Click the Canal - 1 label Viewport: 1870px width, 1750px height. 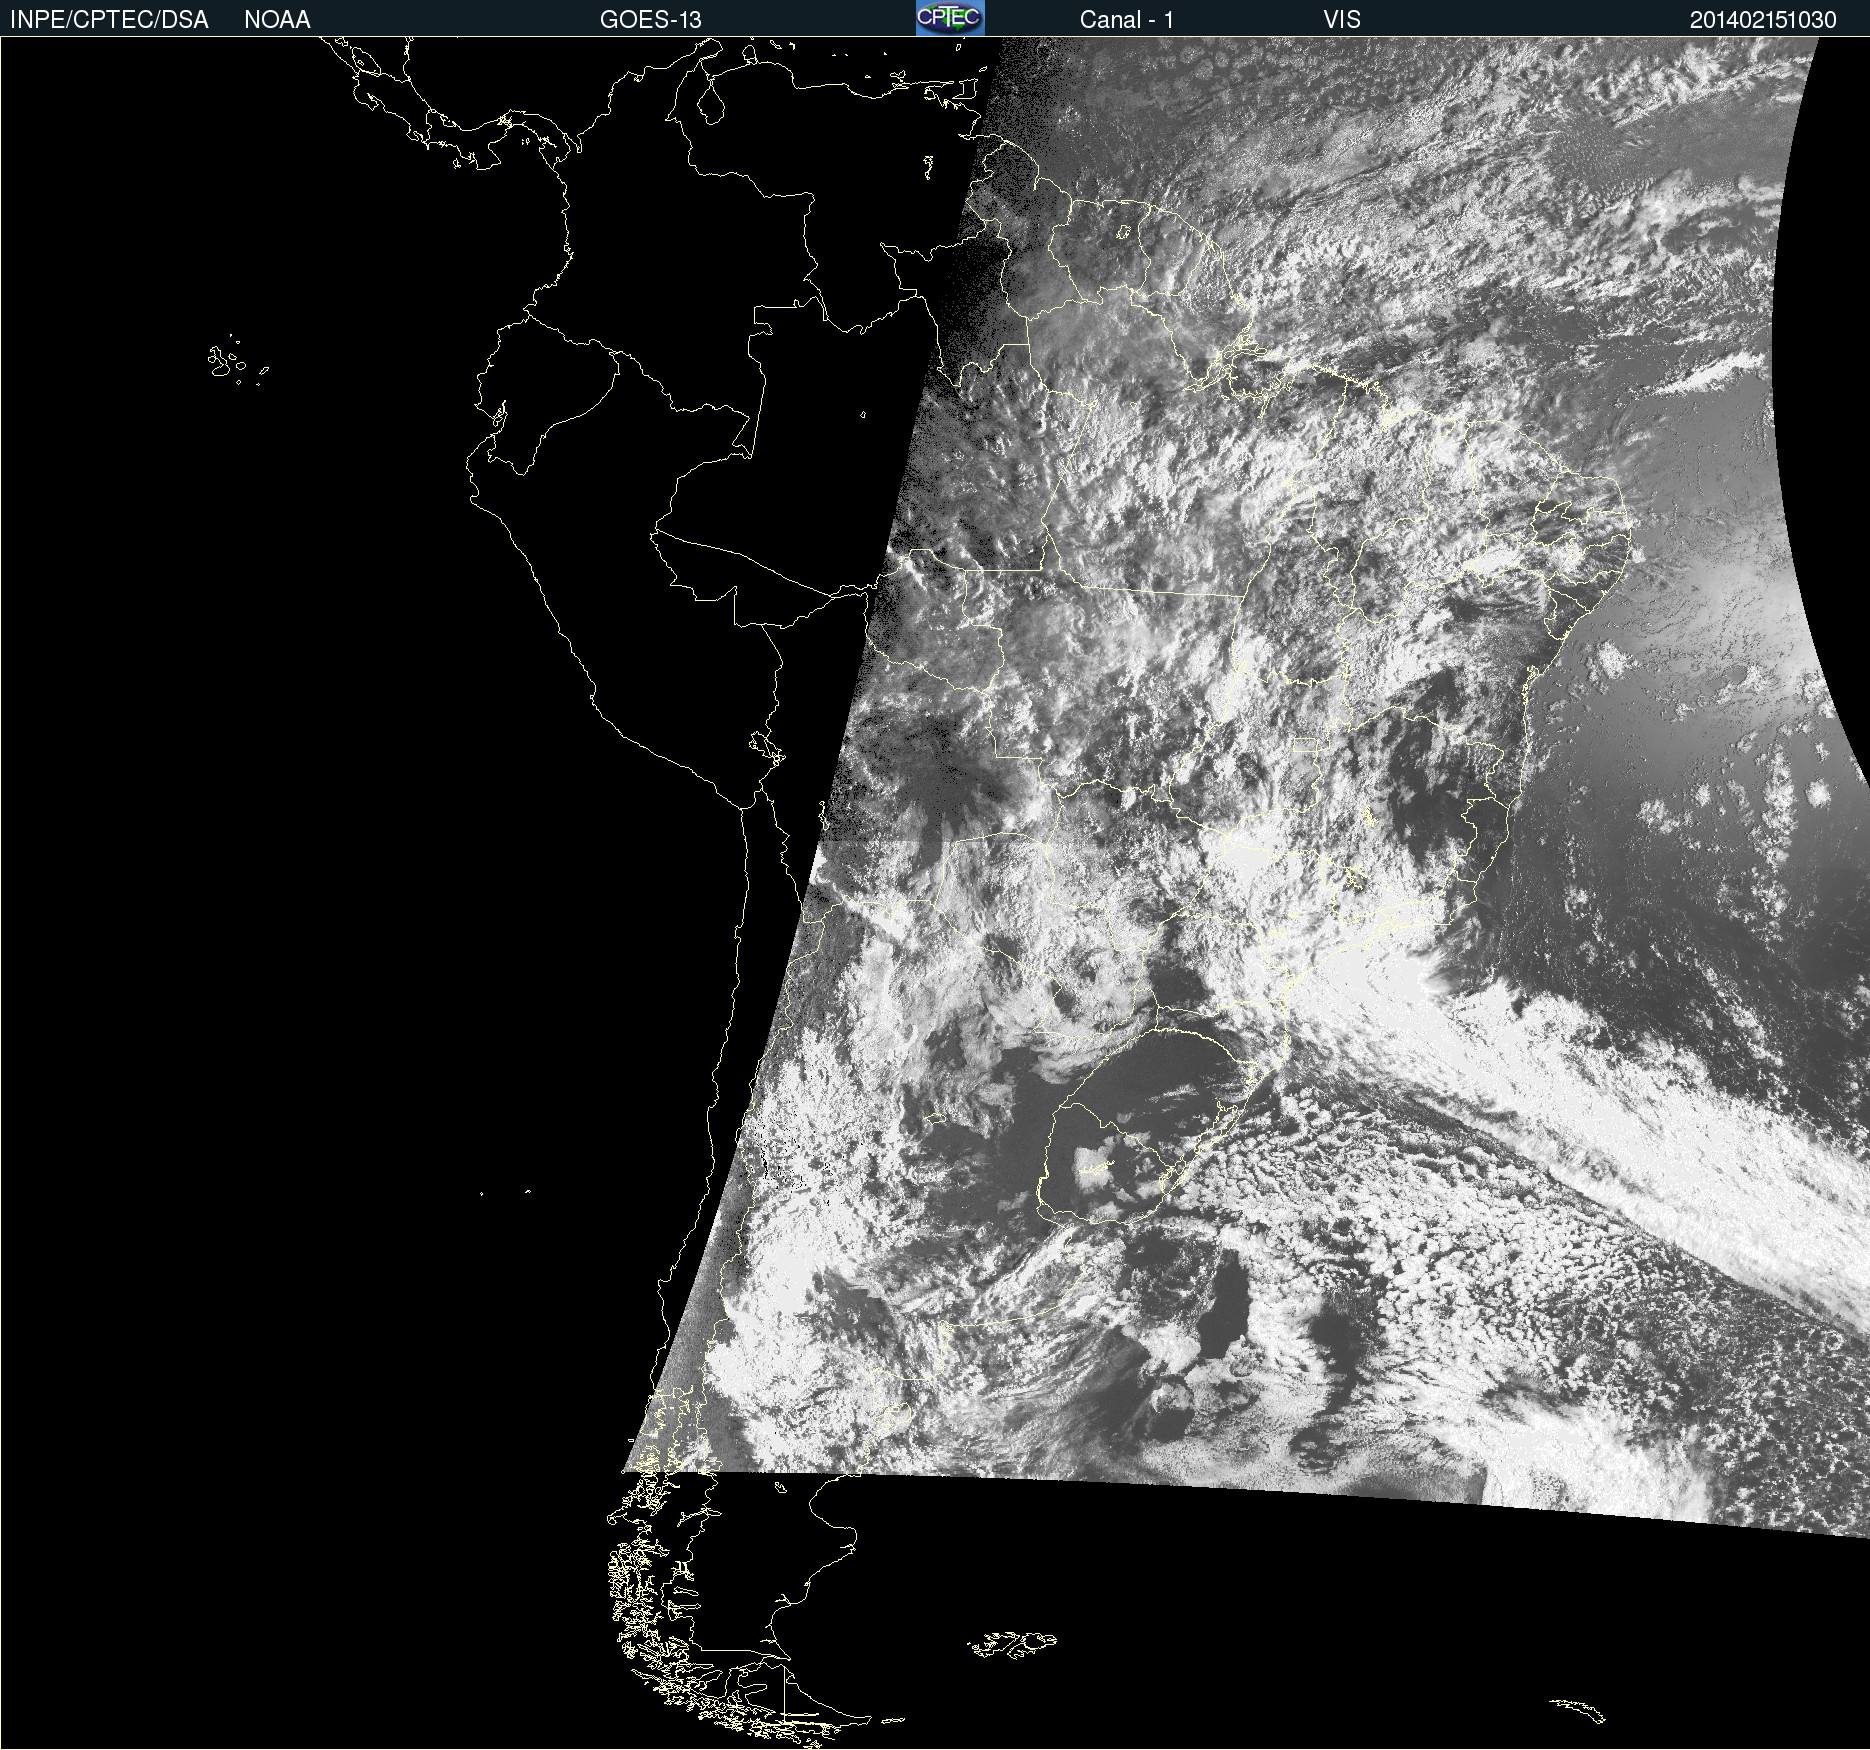[x=1126, y=20]
